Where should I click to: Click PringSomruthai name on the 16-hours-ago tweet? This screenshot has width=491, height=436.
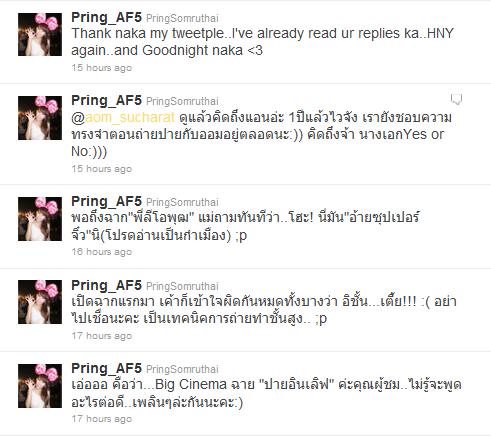point(182,202)
